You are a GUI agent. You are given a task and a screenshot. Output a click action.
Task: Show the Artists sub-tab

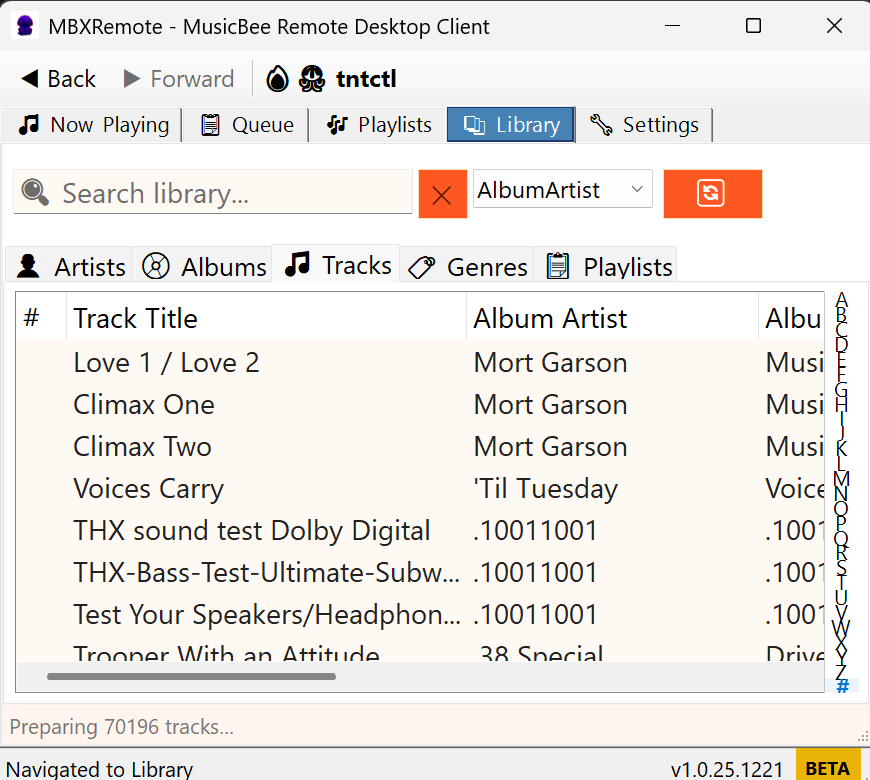(x=71, y=267)
